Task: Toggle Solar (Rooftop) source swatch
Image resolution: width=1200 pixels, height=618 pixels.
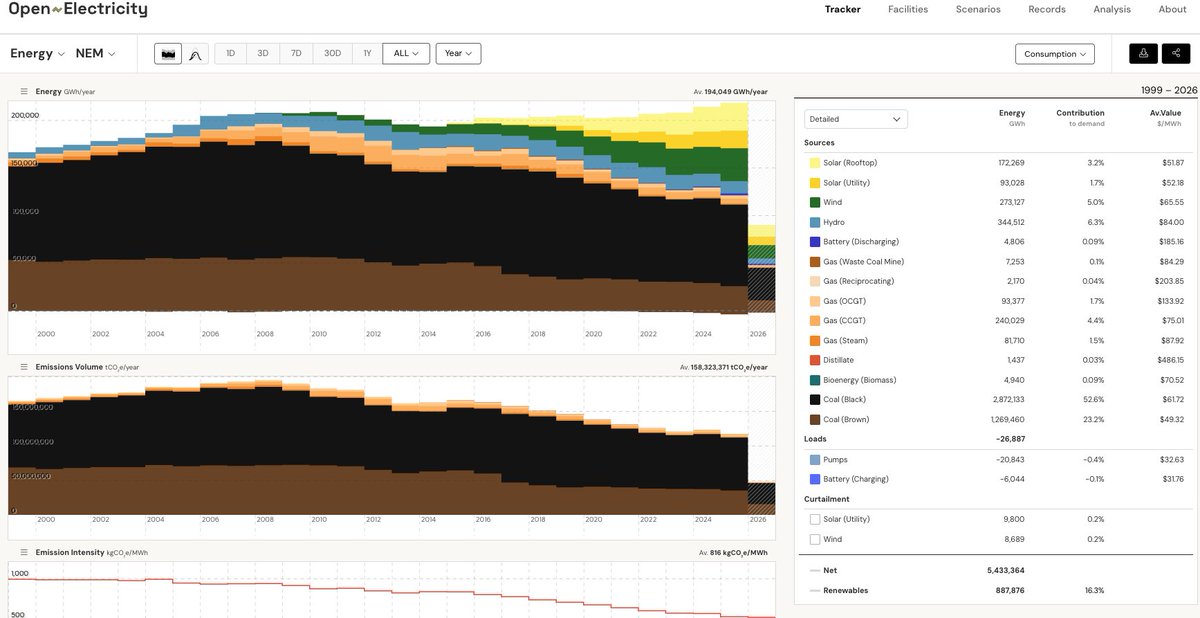Action: tap(815, 163)
